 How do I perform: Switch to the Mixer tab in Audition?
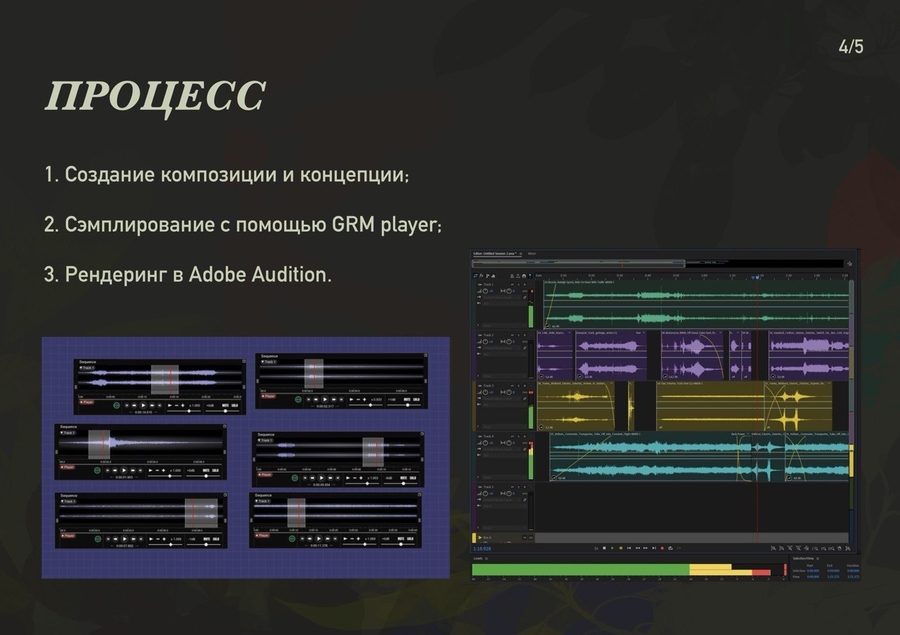(x=532, y=253)
